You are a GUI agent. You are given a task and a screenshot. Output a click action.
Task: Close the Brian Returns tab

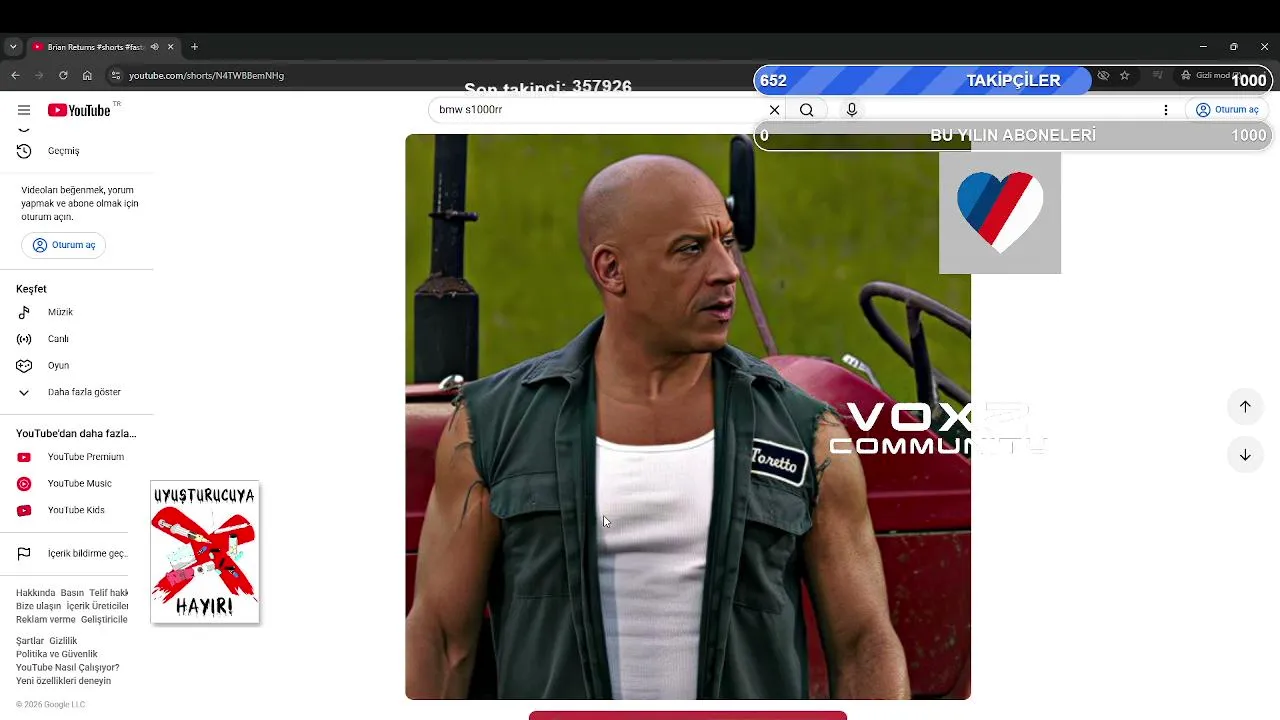170,47
